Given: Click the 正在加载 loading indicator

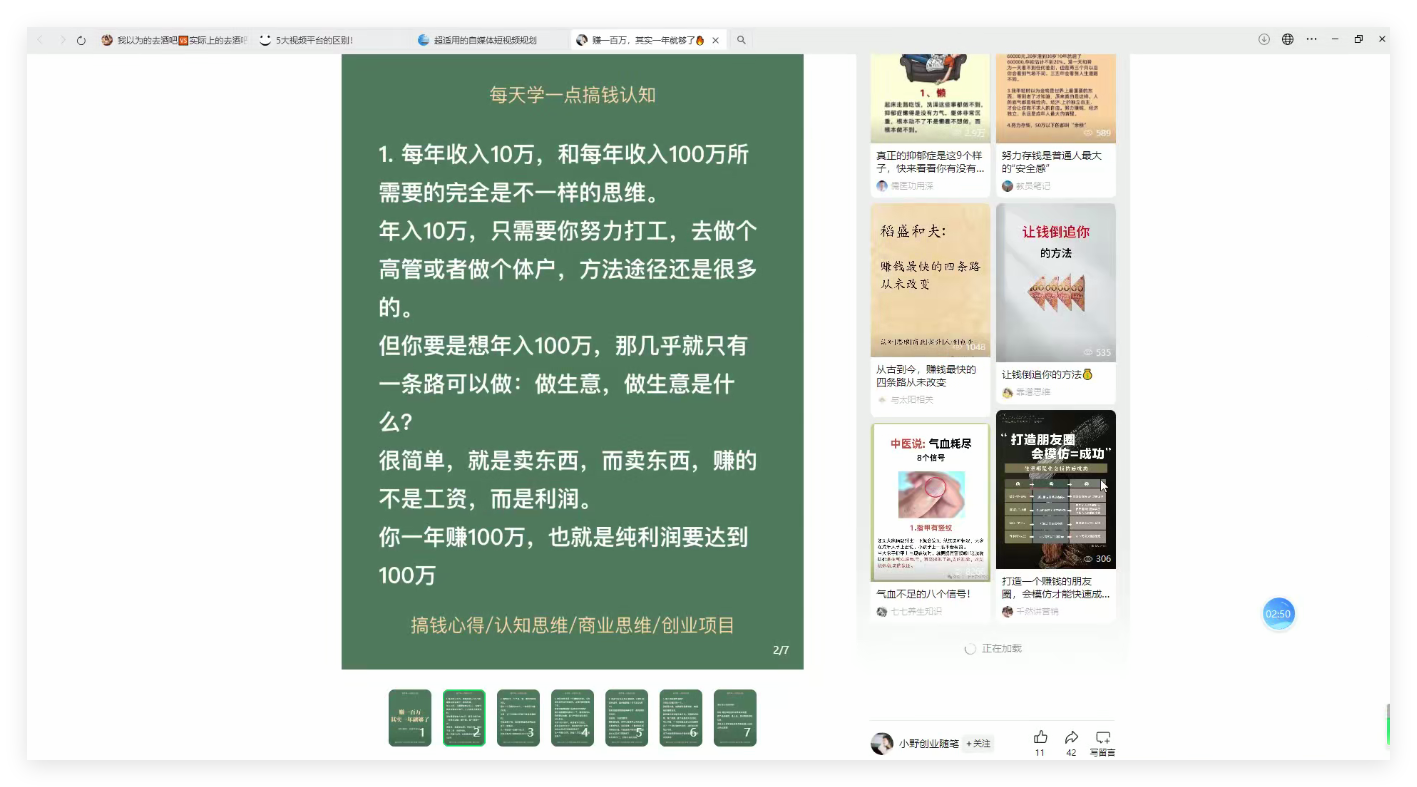Looking at the screenshot, I should click(x=993, y=649).
